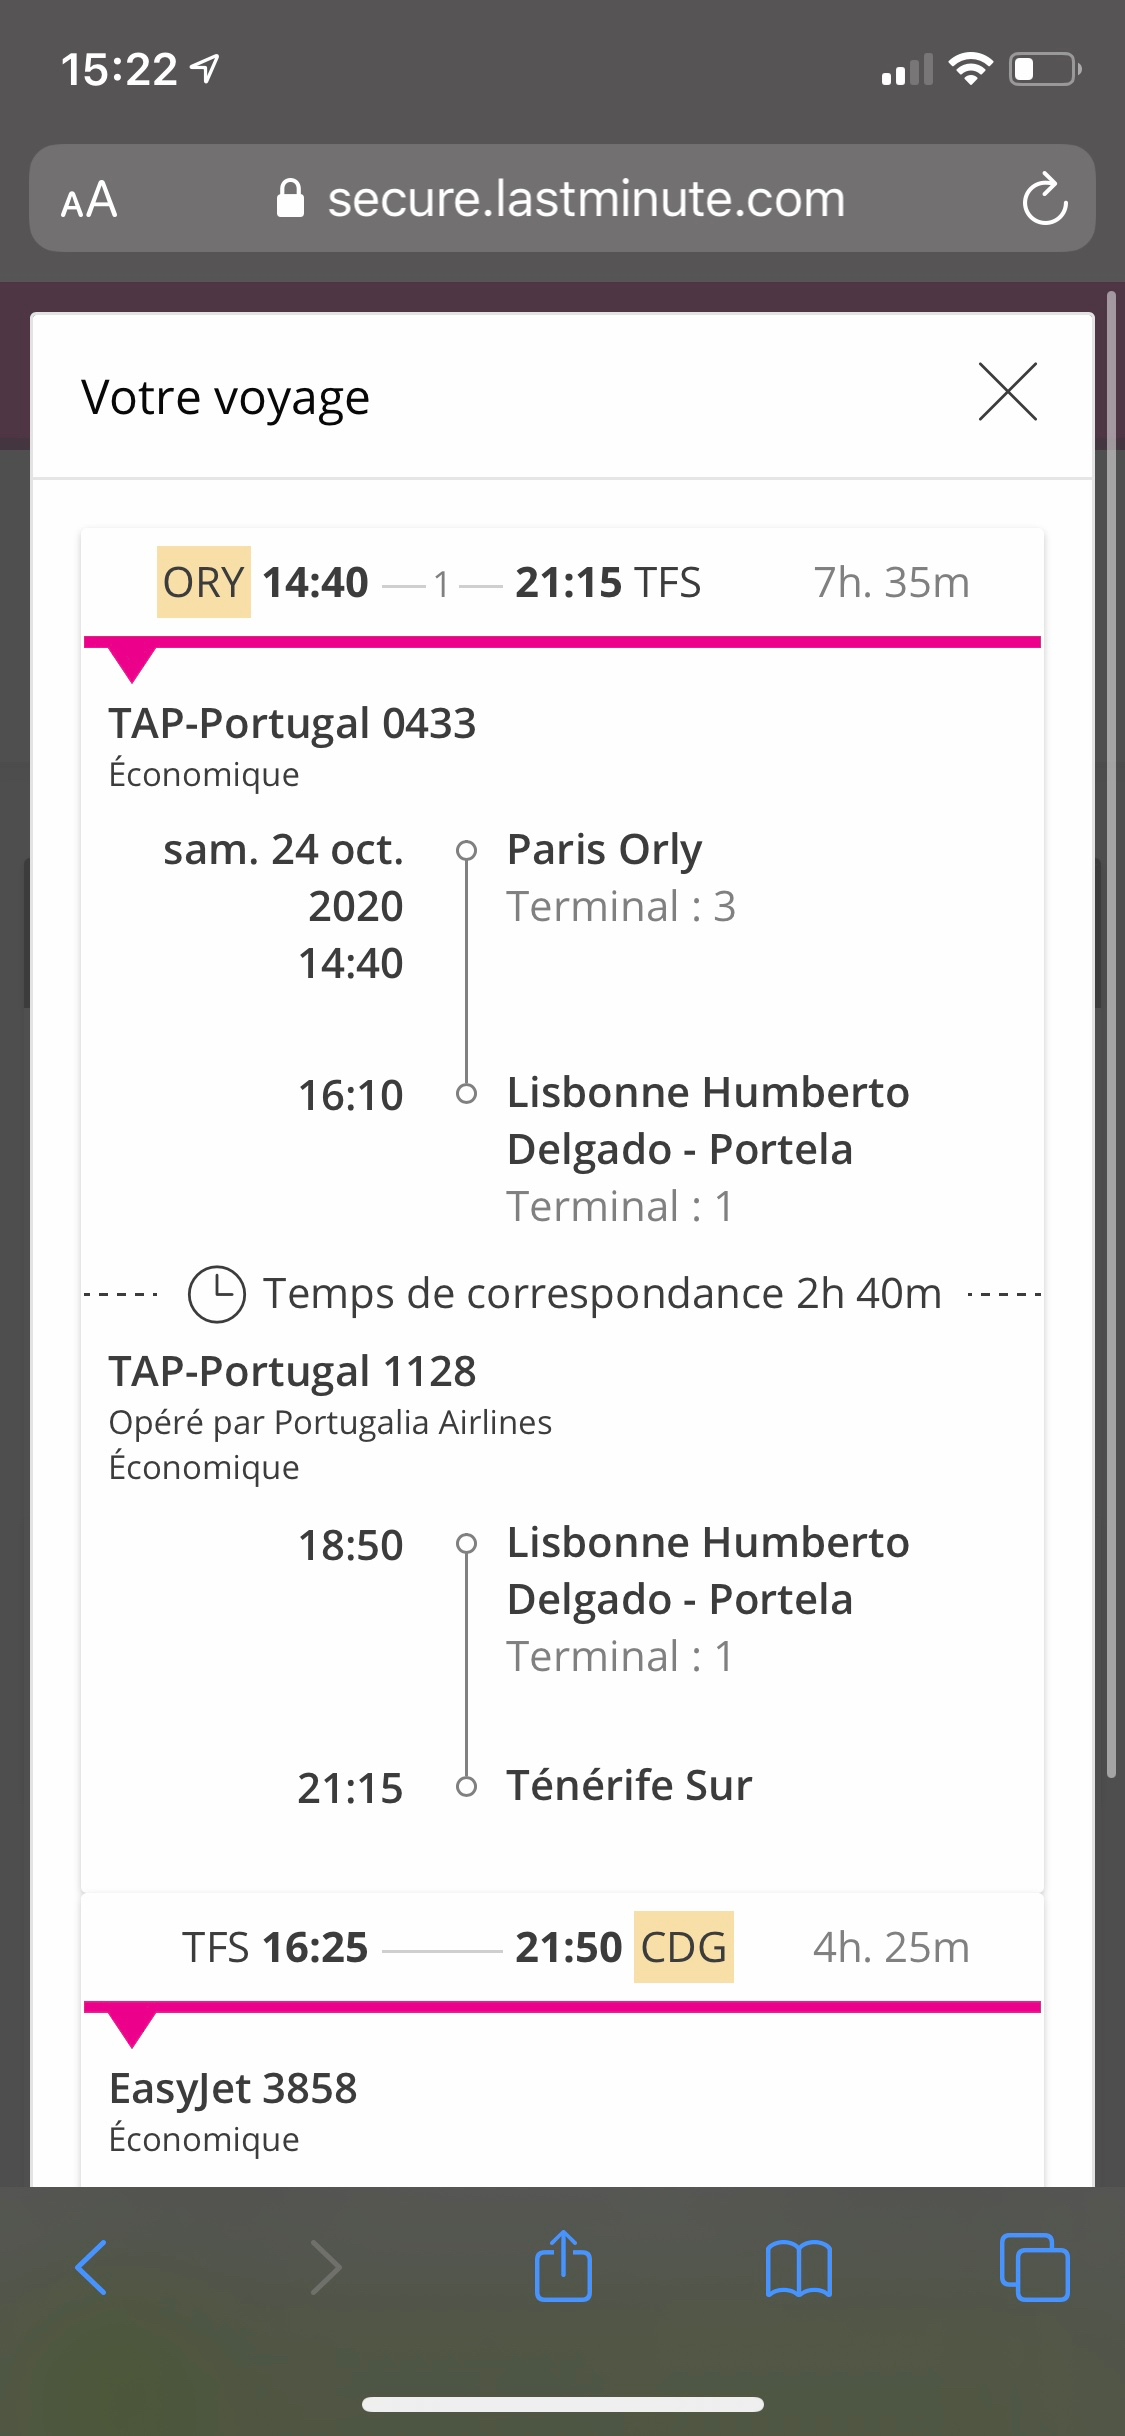Tap the lock icon in address bar
The height and width of the screenshot is (2436, 1125).
pos(290,199)
